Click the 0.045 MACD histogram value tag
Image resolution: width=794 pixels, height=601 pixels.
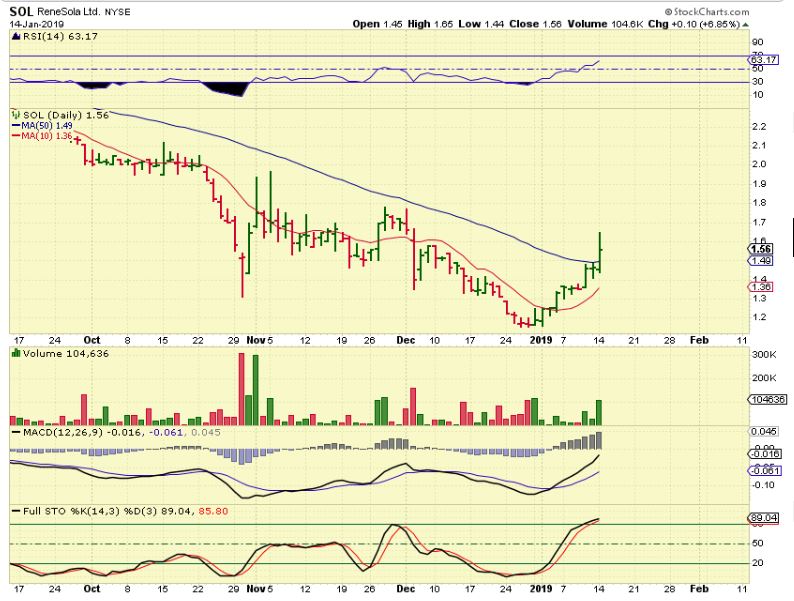[x=764, y=431]
